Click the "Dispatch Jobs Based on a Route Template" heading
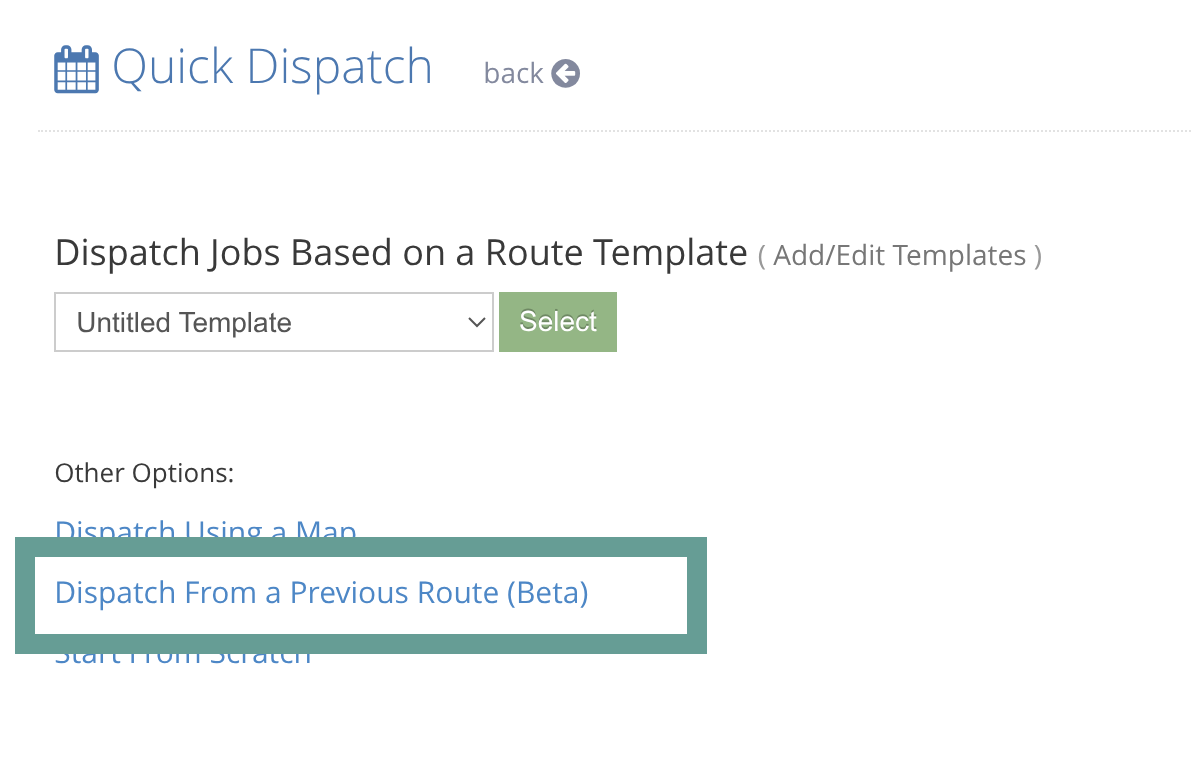Image resolution: width=1191 pixels, height=784 pixels. (x=401, y=253)
